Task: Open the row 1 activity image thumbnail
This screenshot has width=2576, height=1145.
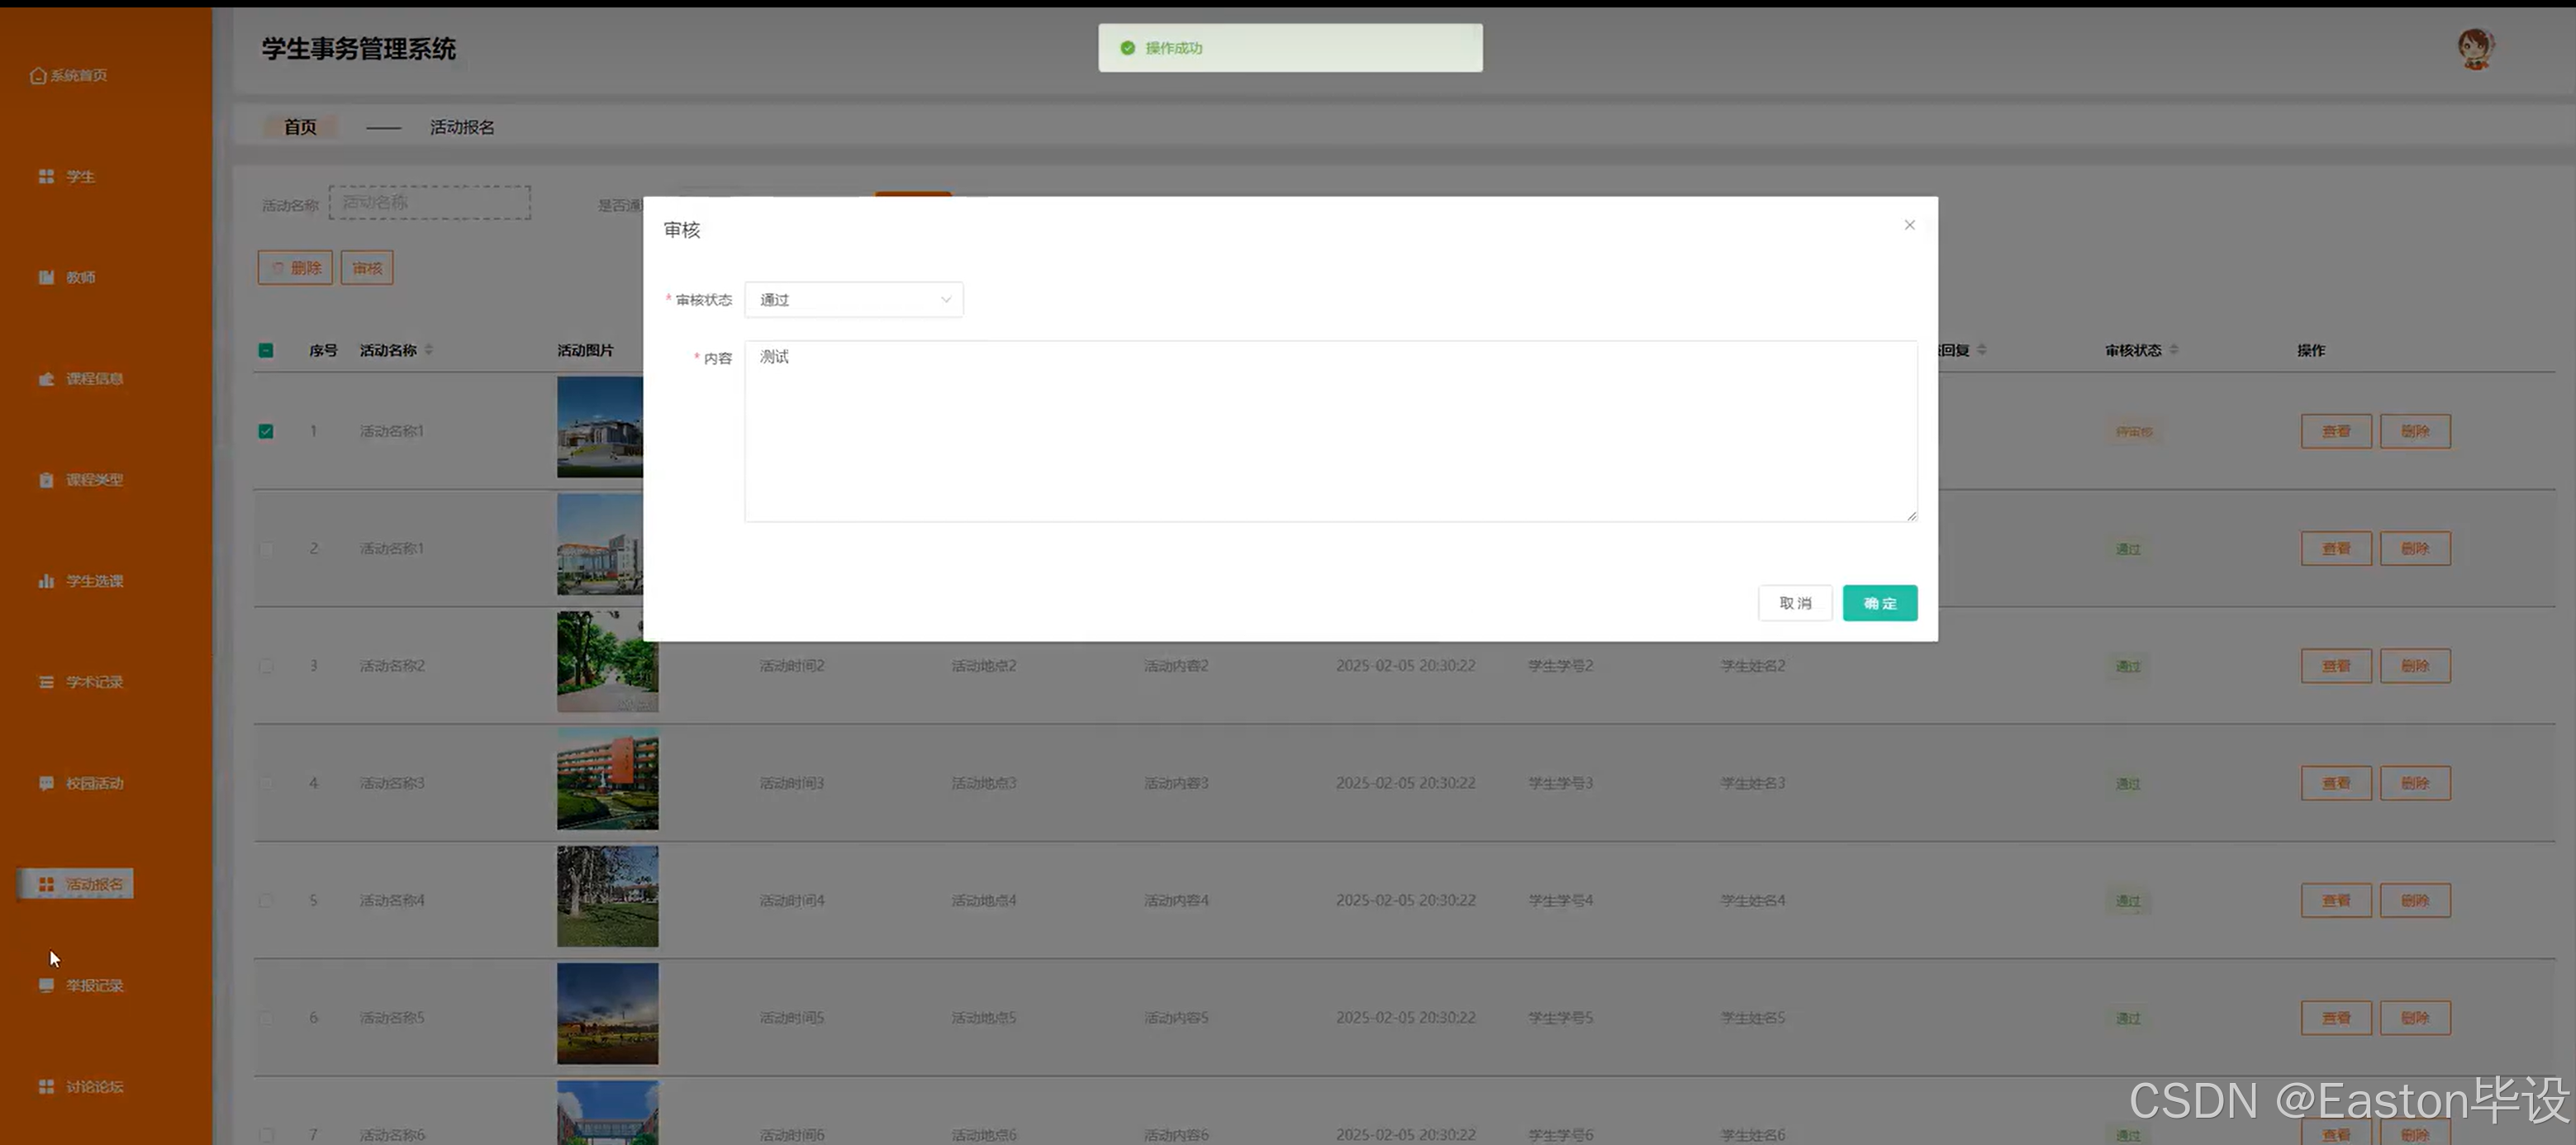Action: (600, 427)
